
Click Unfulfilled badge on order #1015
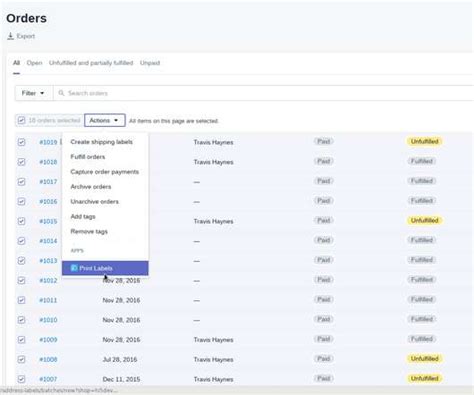pos(424,220)
